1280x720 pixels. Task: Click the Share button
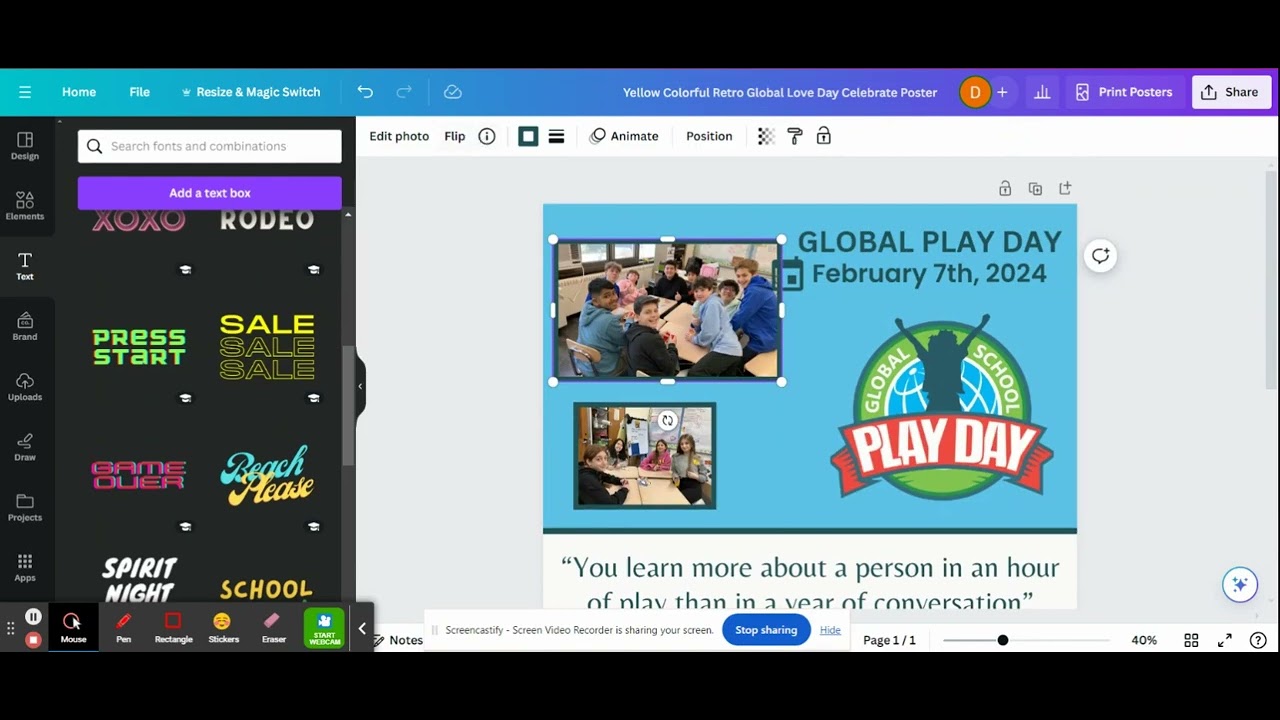1231,92
